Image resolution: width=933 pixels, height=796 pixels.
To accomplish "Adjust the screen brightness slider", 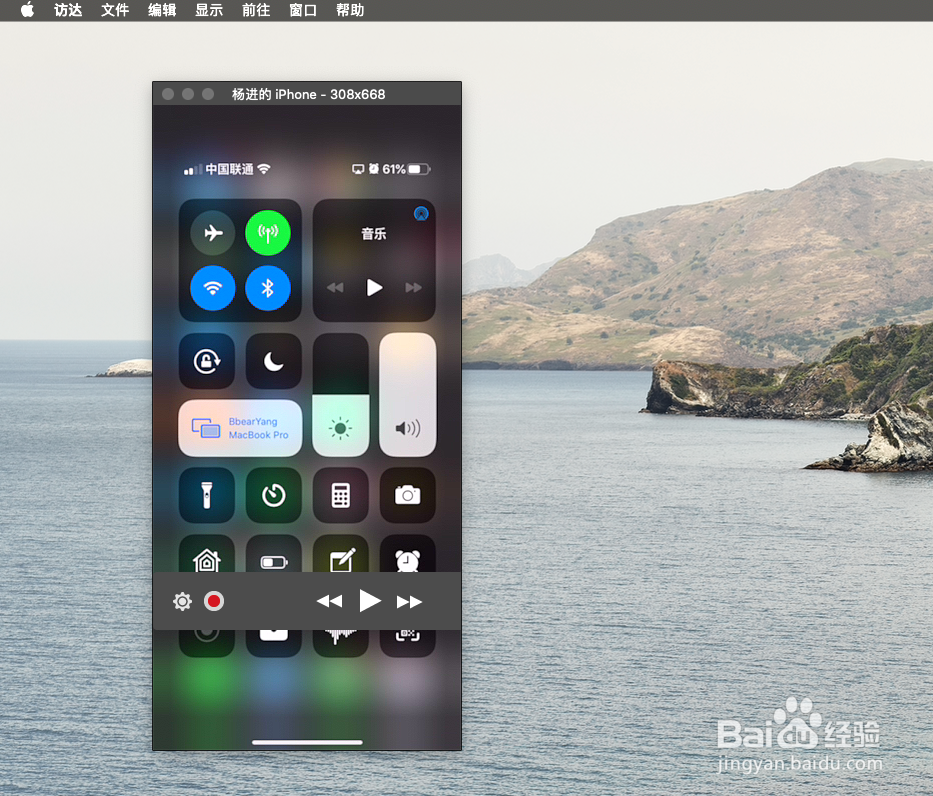I will point(341,395).
